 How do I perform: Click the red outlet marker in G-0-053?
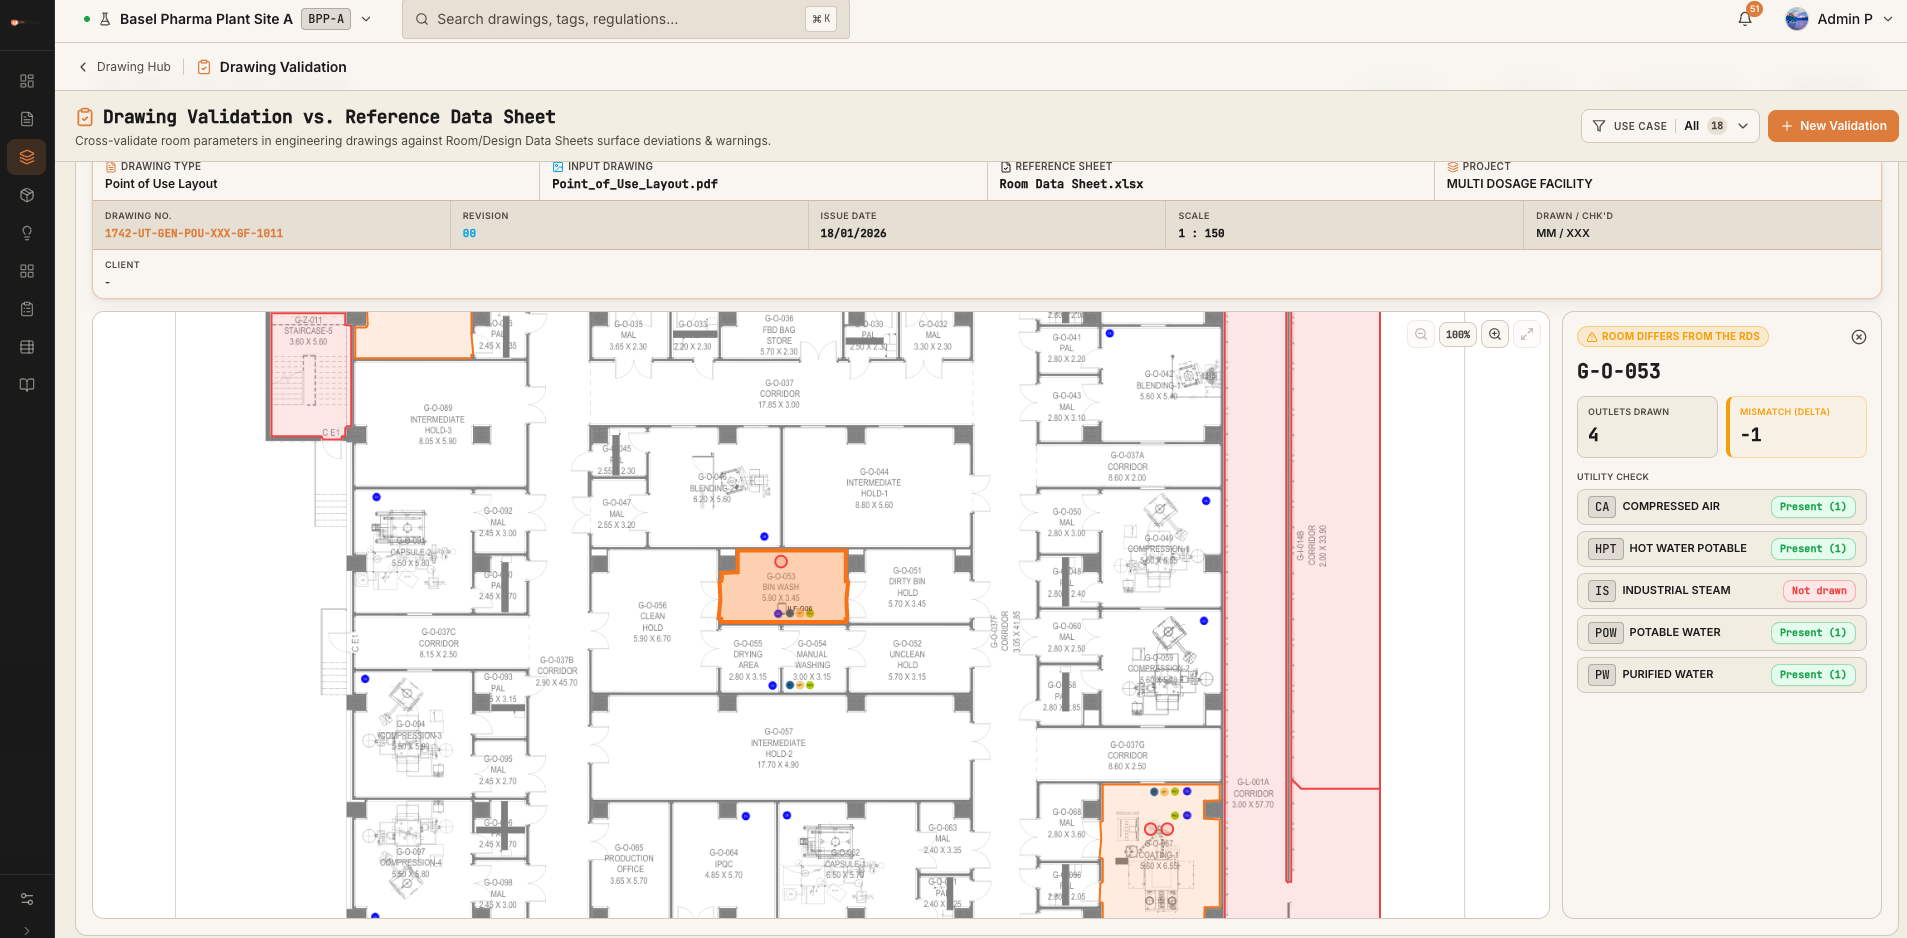[x=781, y=562]
